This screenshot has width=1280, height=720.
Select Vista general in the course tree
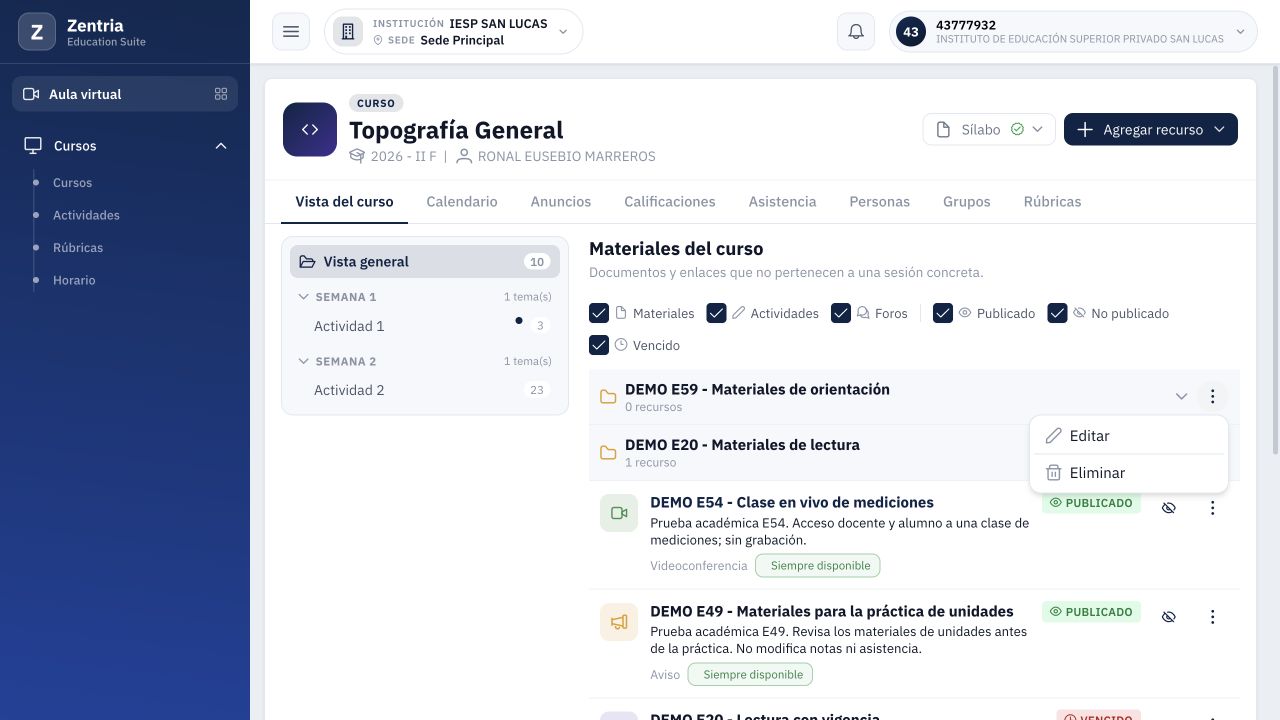pos(425,262)
